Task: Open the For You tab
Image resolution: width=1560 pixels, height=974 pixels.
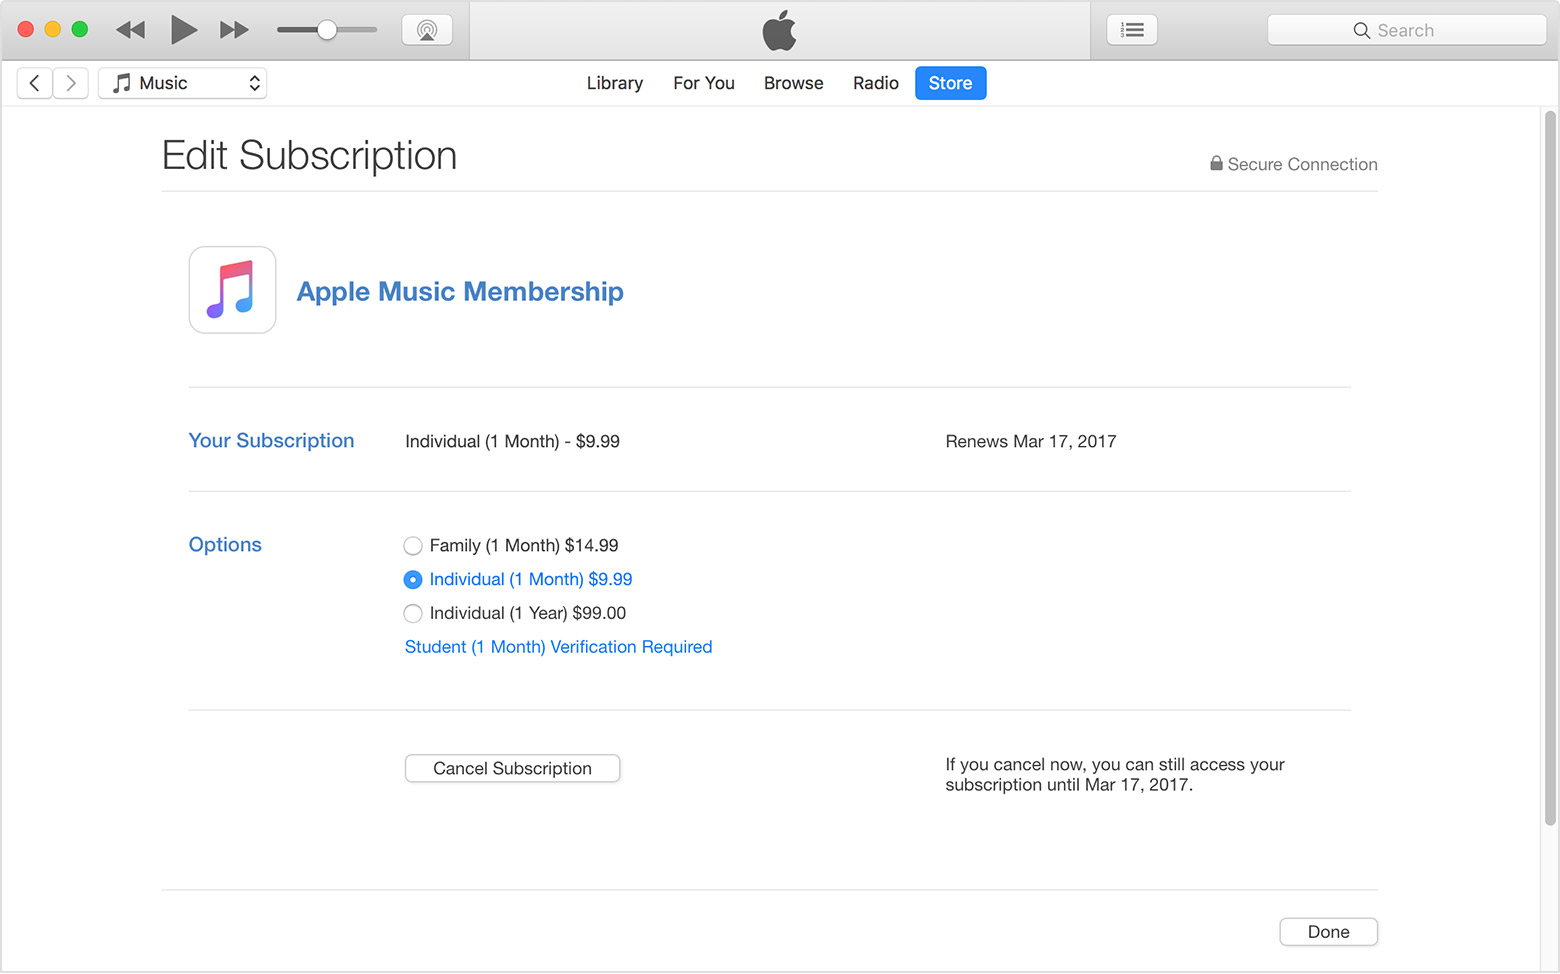Action: 703,83
